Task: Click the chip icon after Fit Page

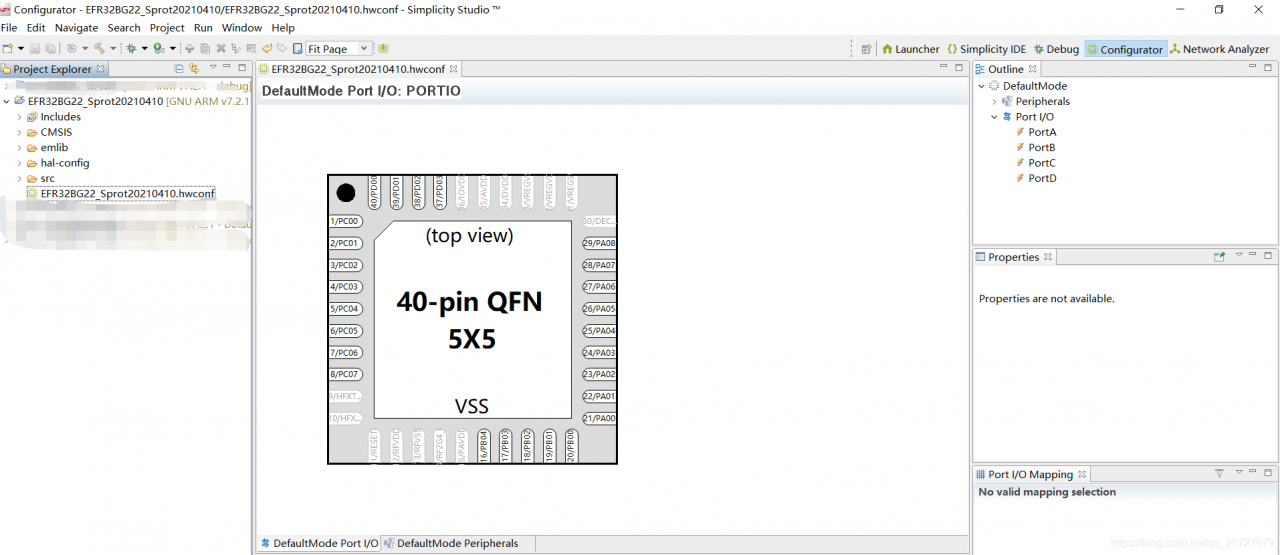Action: pos(383,48)
